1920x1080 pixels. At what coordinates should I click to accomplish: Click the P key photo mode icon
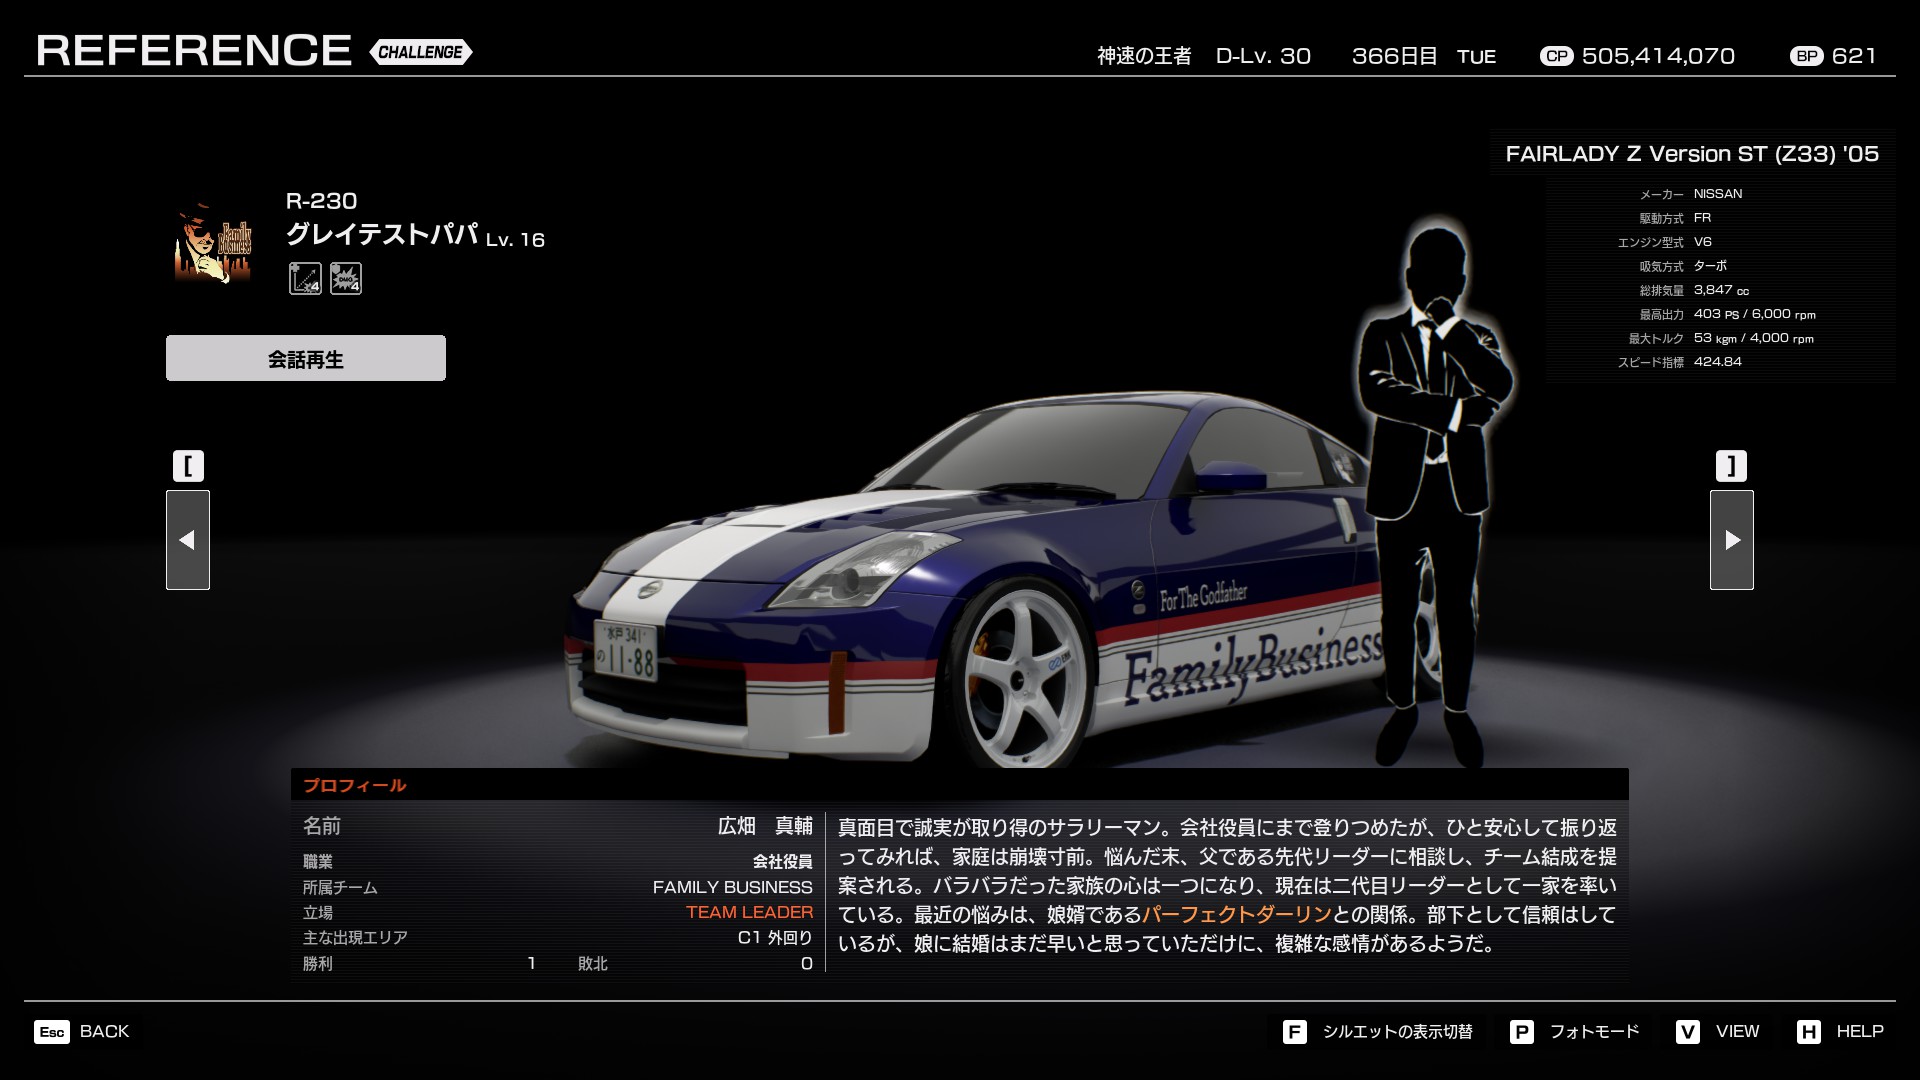point(1521,1032)
